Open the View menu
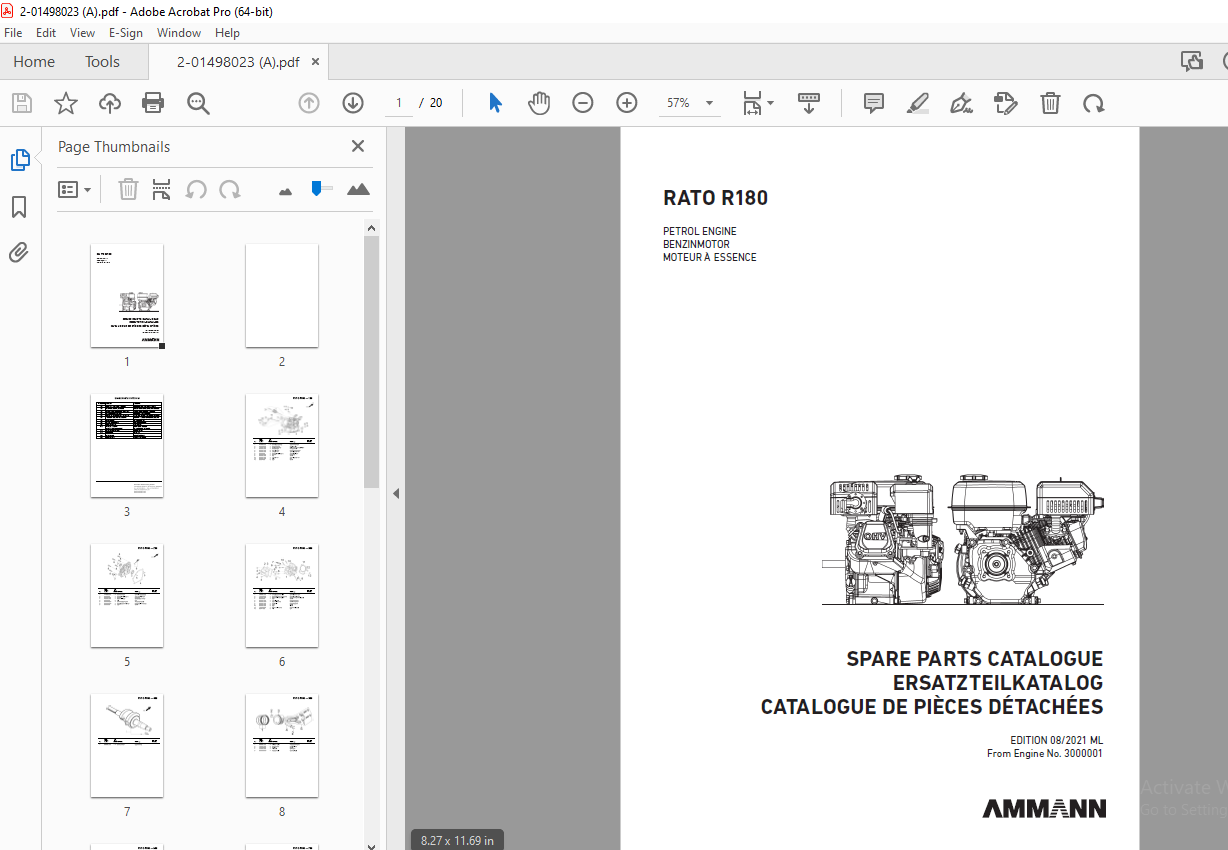The width and height of the screenshot is (1228, 850). tap(83, 33)
